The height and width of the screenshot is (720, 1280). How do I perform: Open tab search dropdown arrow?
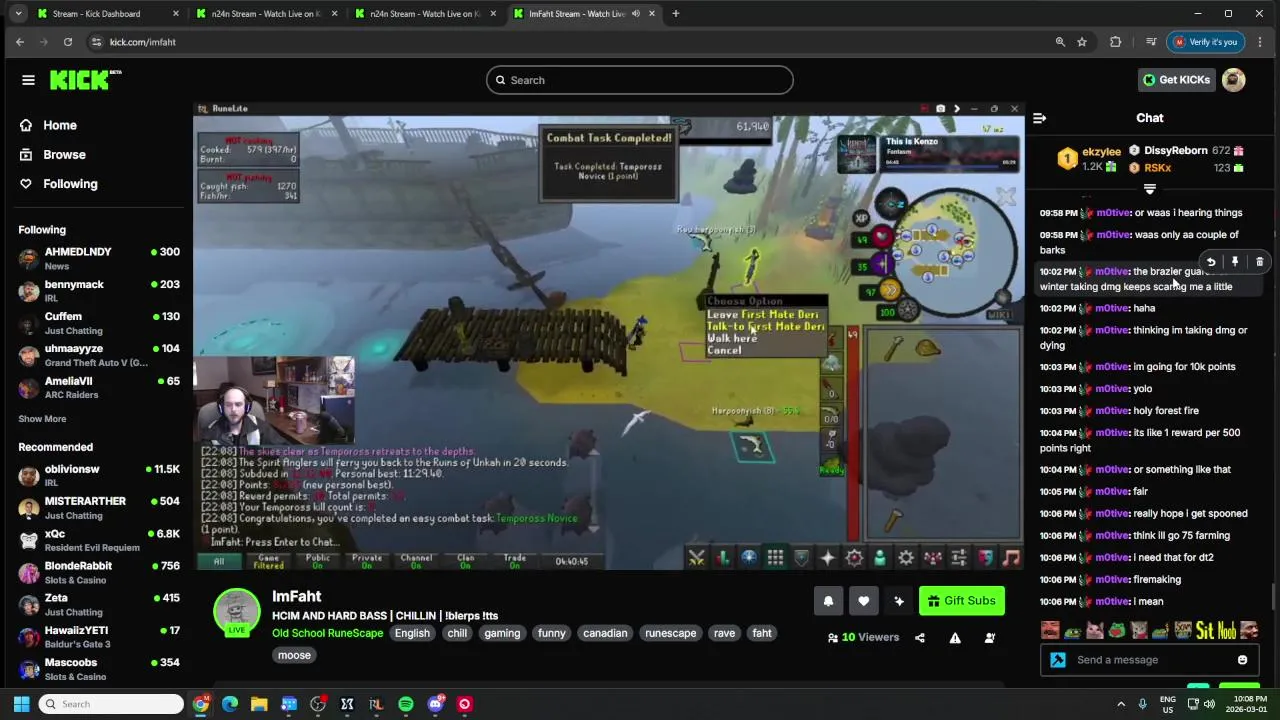(x=17, y=14)
